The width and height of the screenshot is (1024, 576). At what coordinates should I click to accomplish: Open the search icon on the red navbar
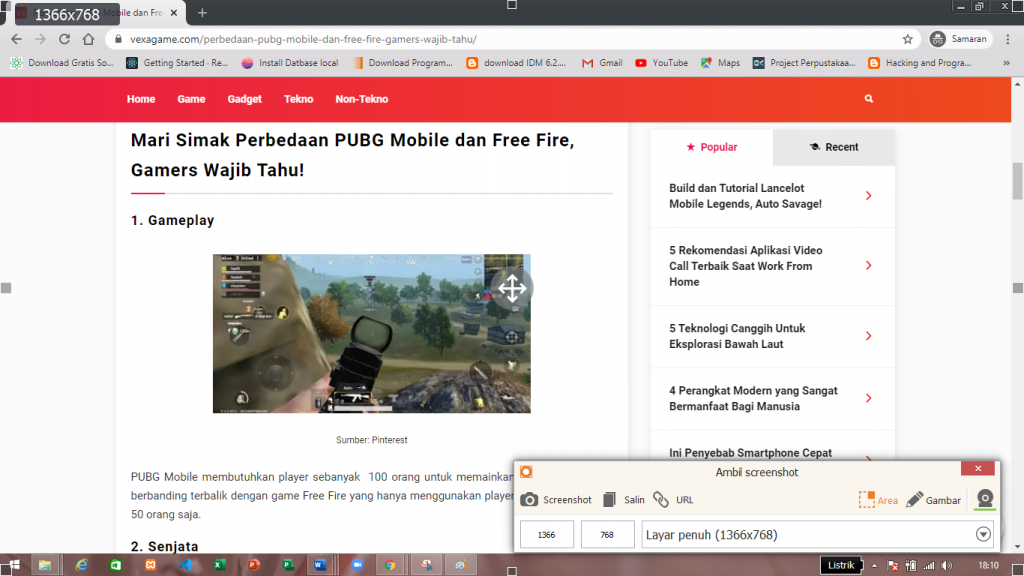(868, 99)
